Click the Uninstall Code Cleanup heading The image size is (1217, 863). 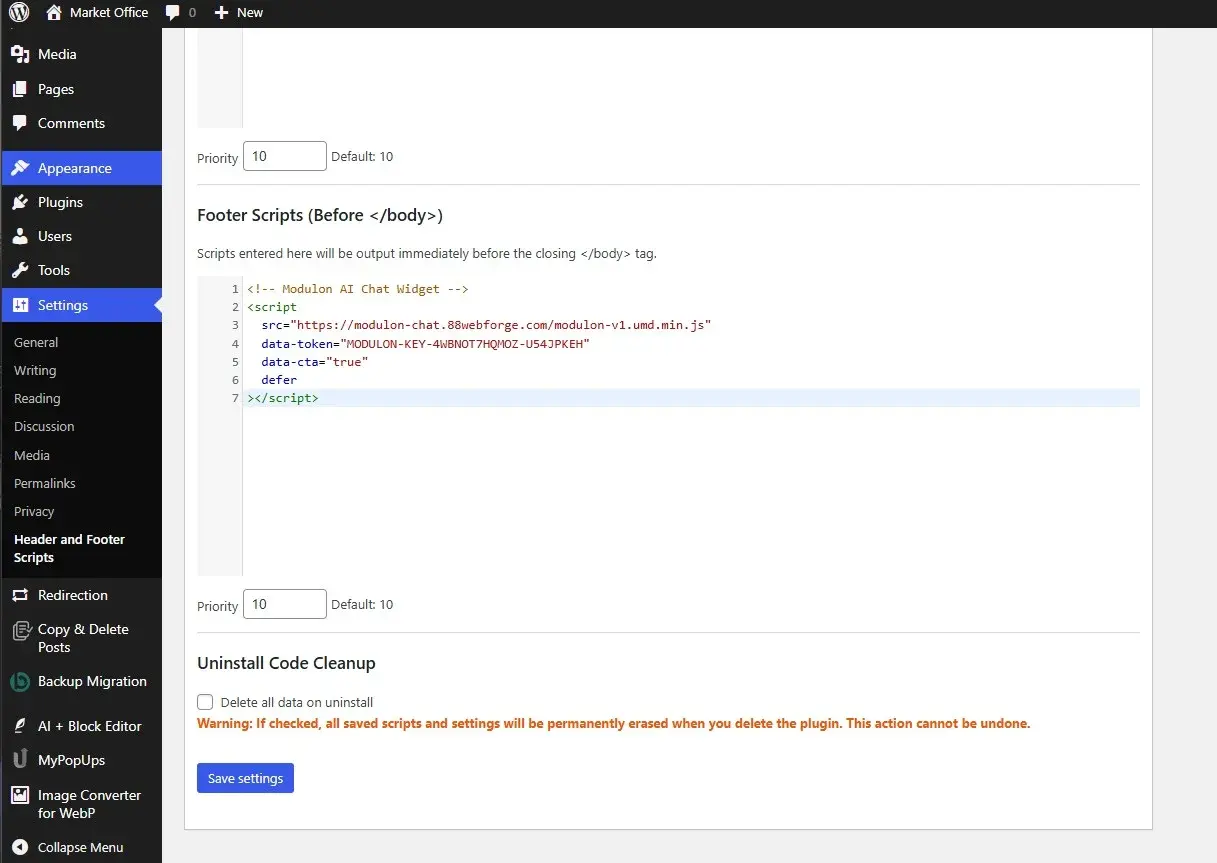(286, 663)
